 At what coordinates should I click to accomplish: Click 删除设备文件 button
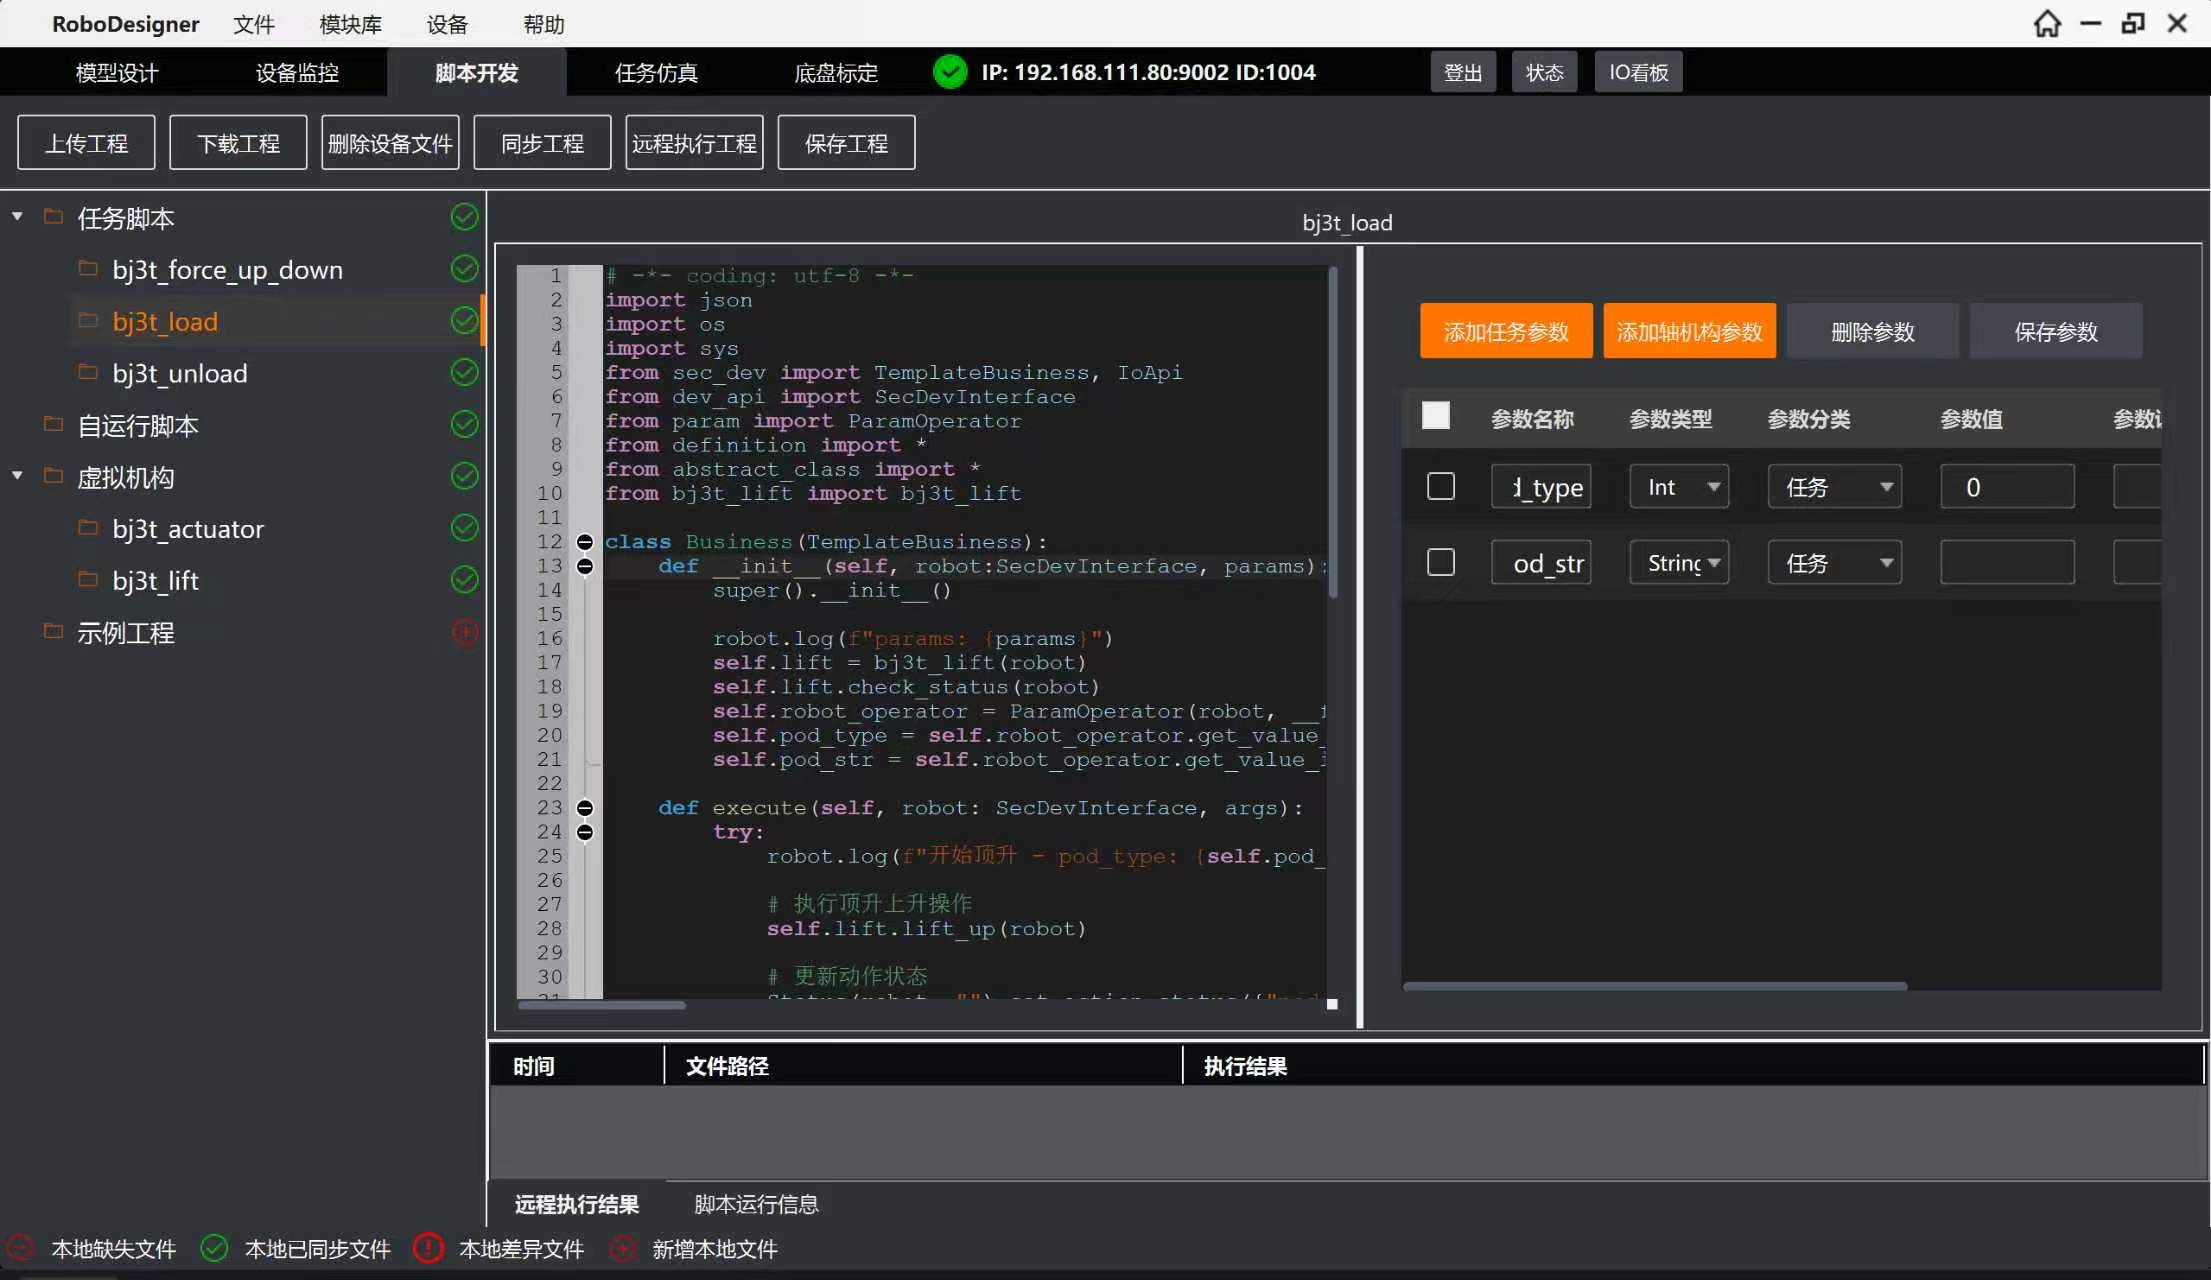[390, 143]
